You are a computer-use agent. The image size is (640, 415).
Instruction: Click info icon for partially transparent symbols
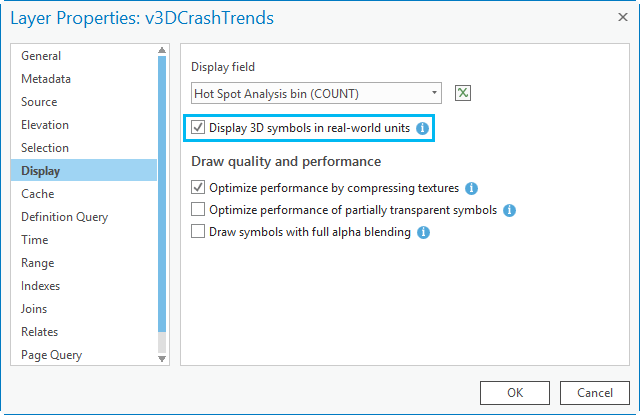click(509, 210)
